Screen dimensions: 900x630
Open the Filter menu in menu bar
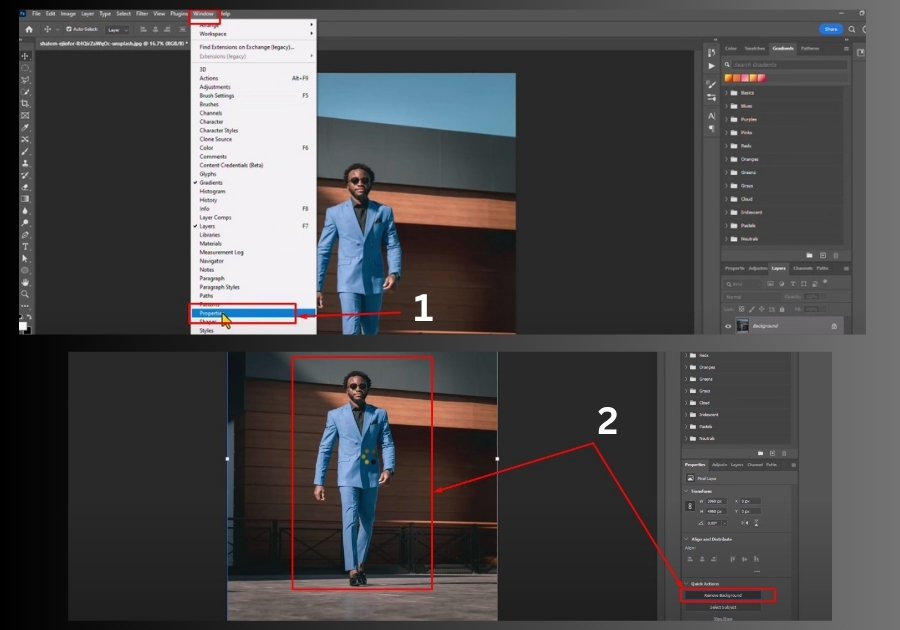click(142, 14)
